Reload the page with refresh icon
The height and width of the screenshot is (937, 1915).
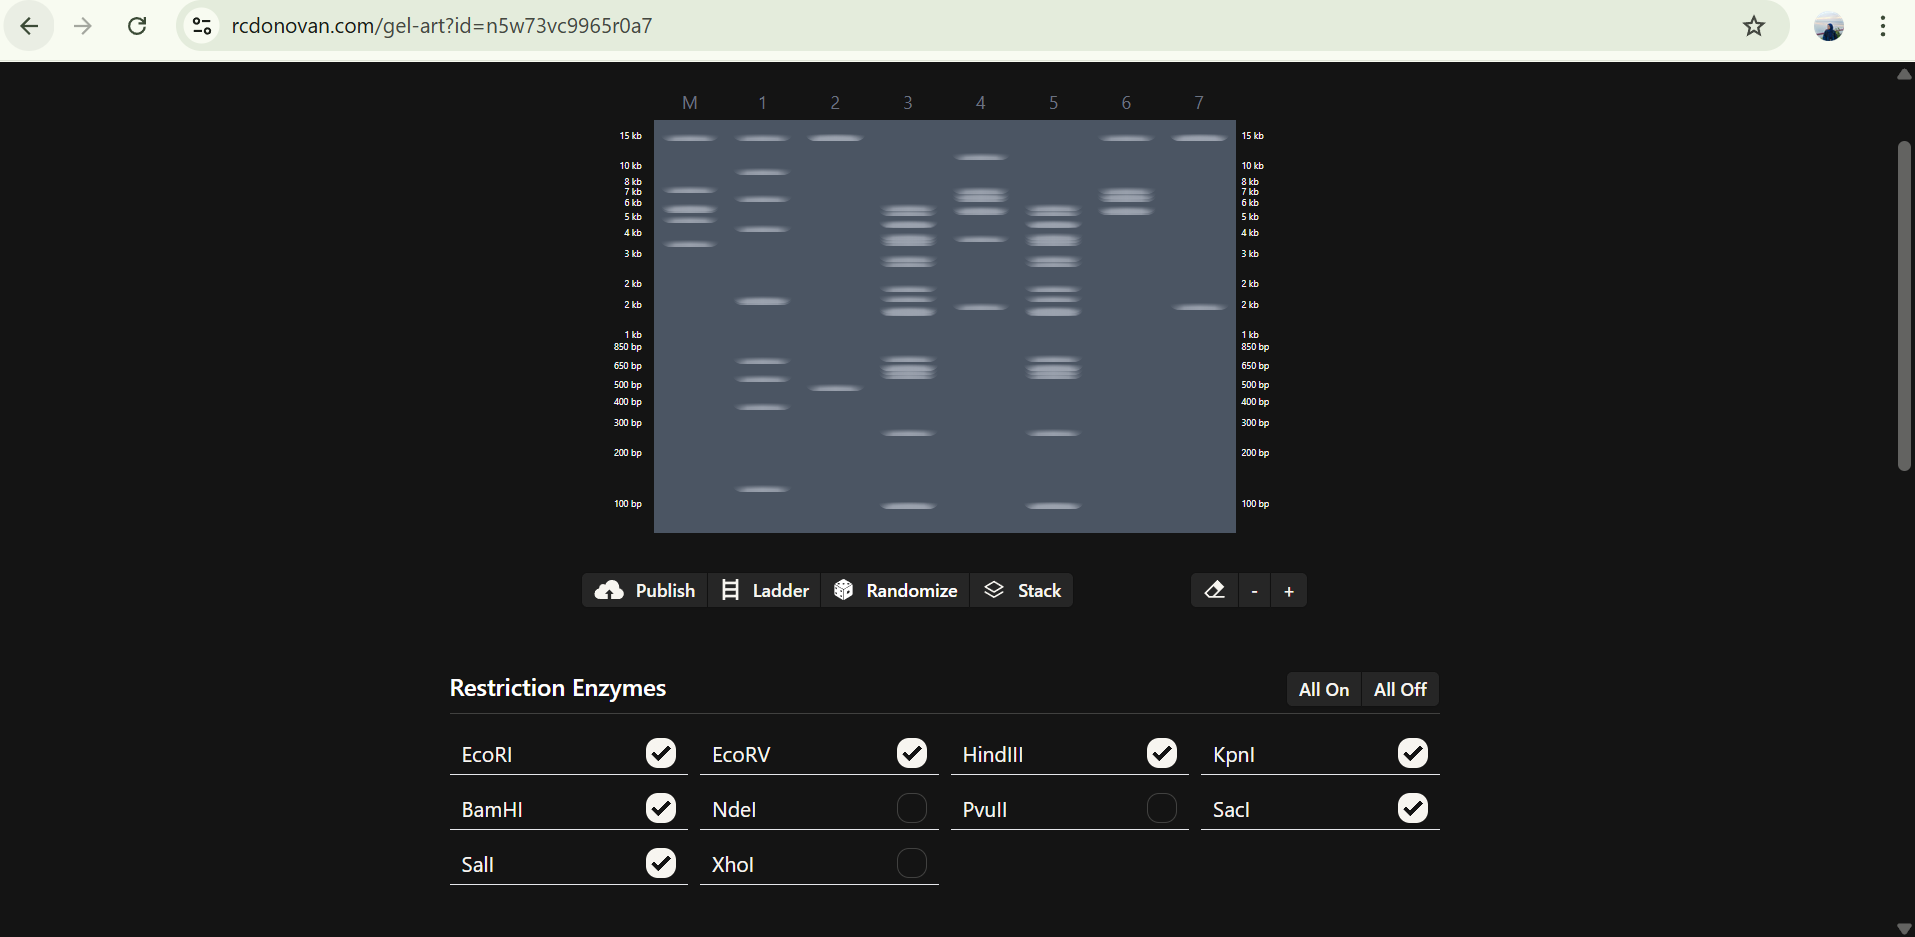[x=137, y=26]
